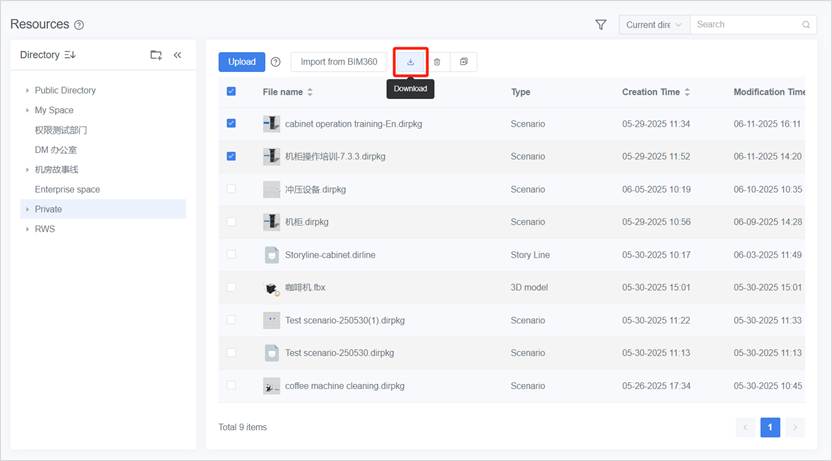Expand the 机房故事线 tree node
The width and height of the screenshot is (832, 461).
coord(27,170)
